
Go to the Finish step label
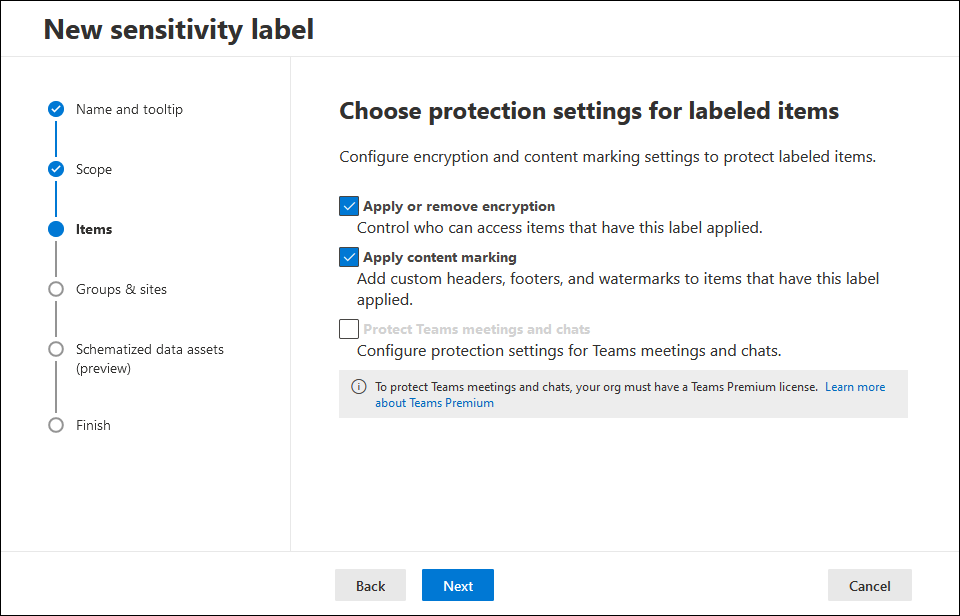(x=93, y=425)
